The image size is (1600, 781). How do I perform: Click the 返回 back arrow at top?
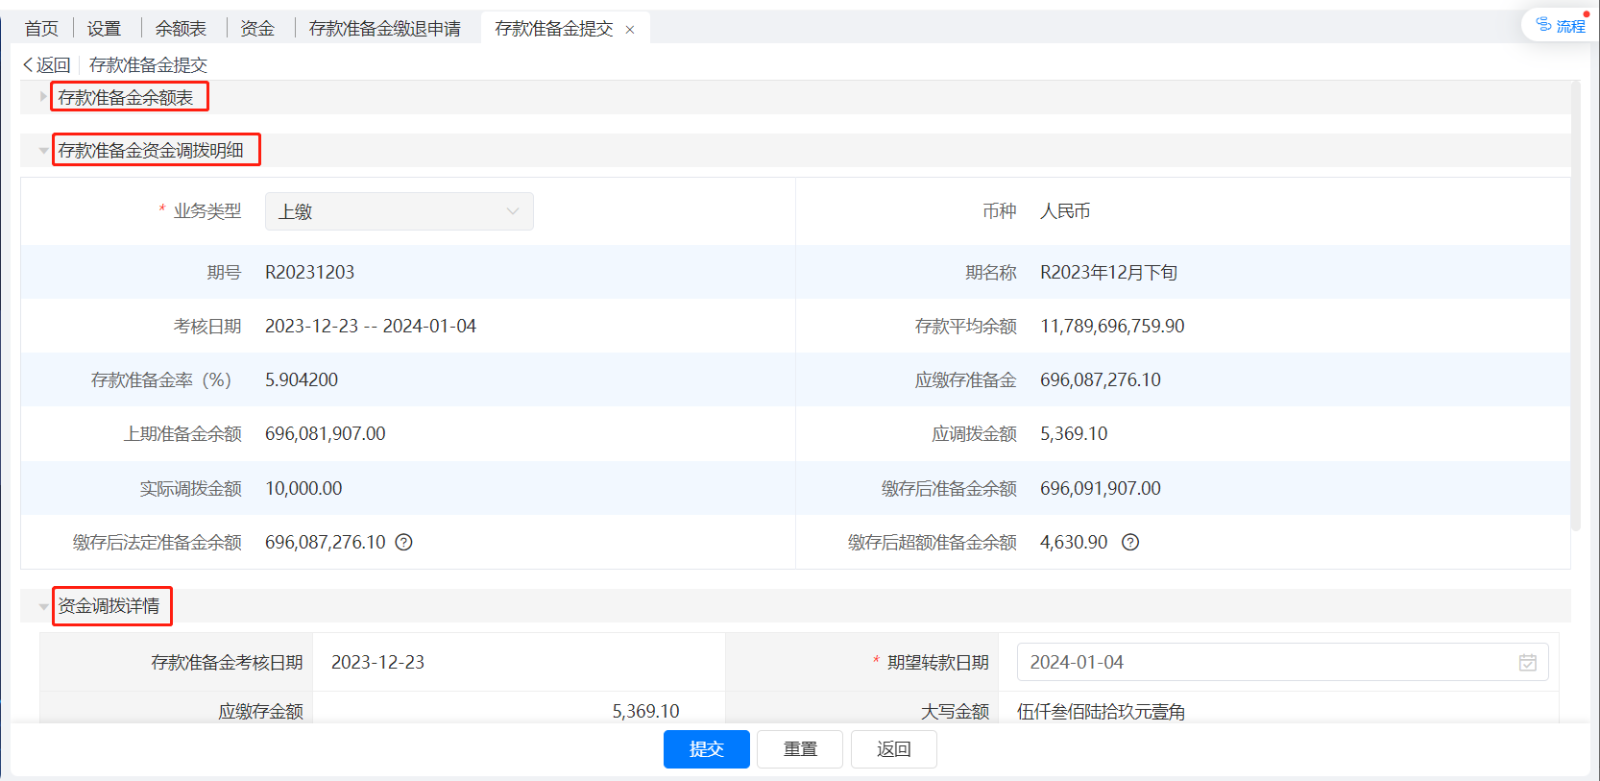click(46, 65)
